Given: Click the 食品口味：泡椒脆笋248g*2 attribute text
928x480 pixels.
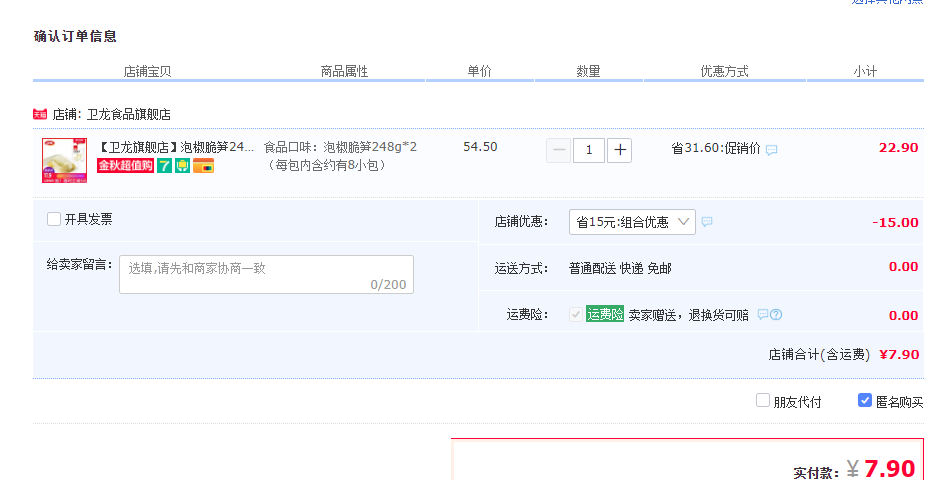Looking at the screenshot, I should (x=340, y=147).
